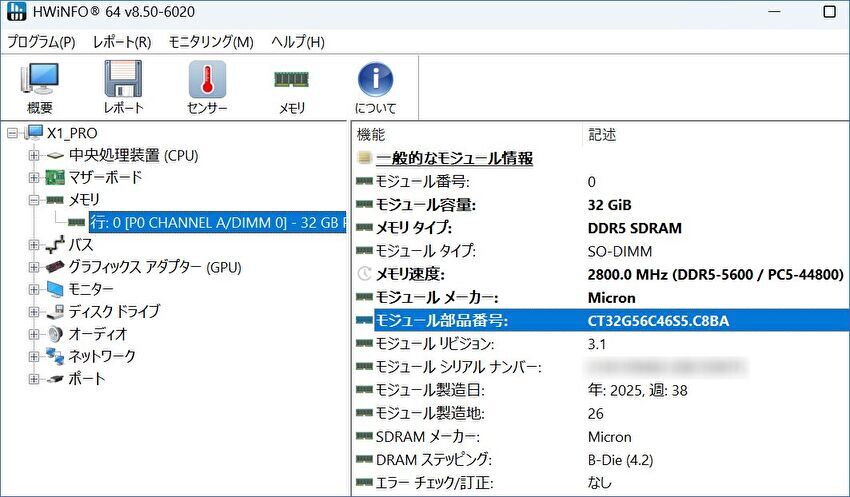Click the レポート floppy disk icon

tap(123, 79)
